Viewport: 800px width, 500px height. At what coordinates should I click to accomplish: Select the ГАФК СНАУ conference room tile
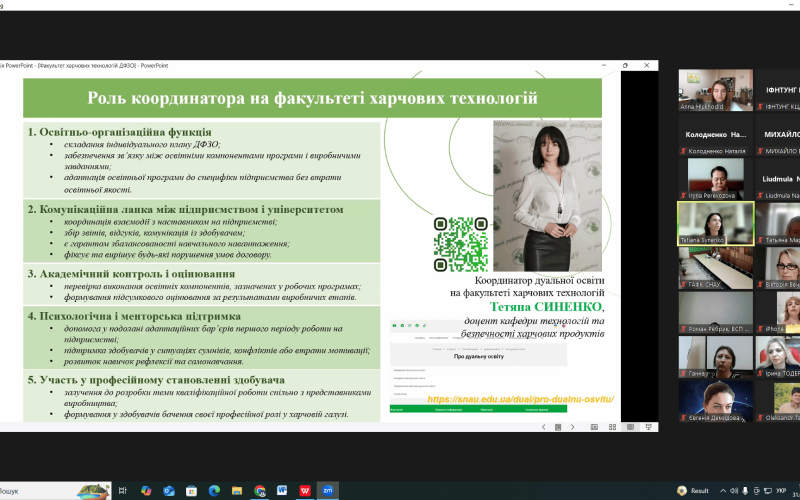716,268
